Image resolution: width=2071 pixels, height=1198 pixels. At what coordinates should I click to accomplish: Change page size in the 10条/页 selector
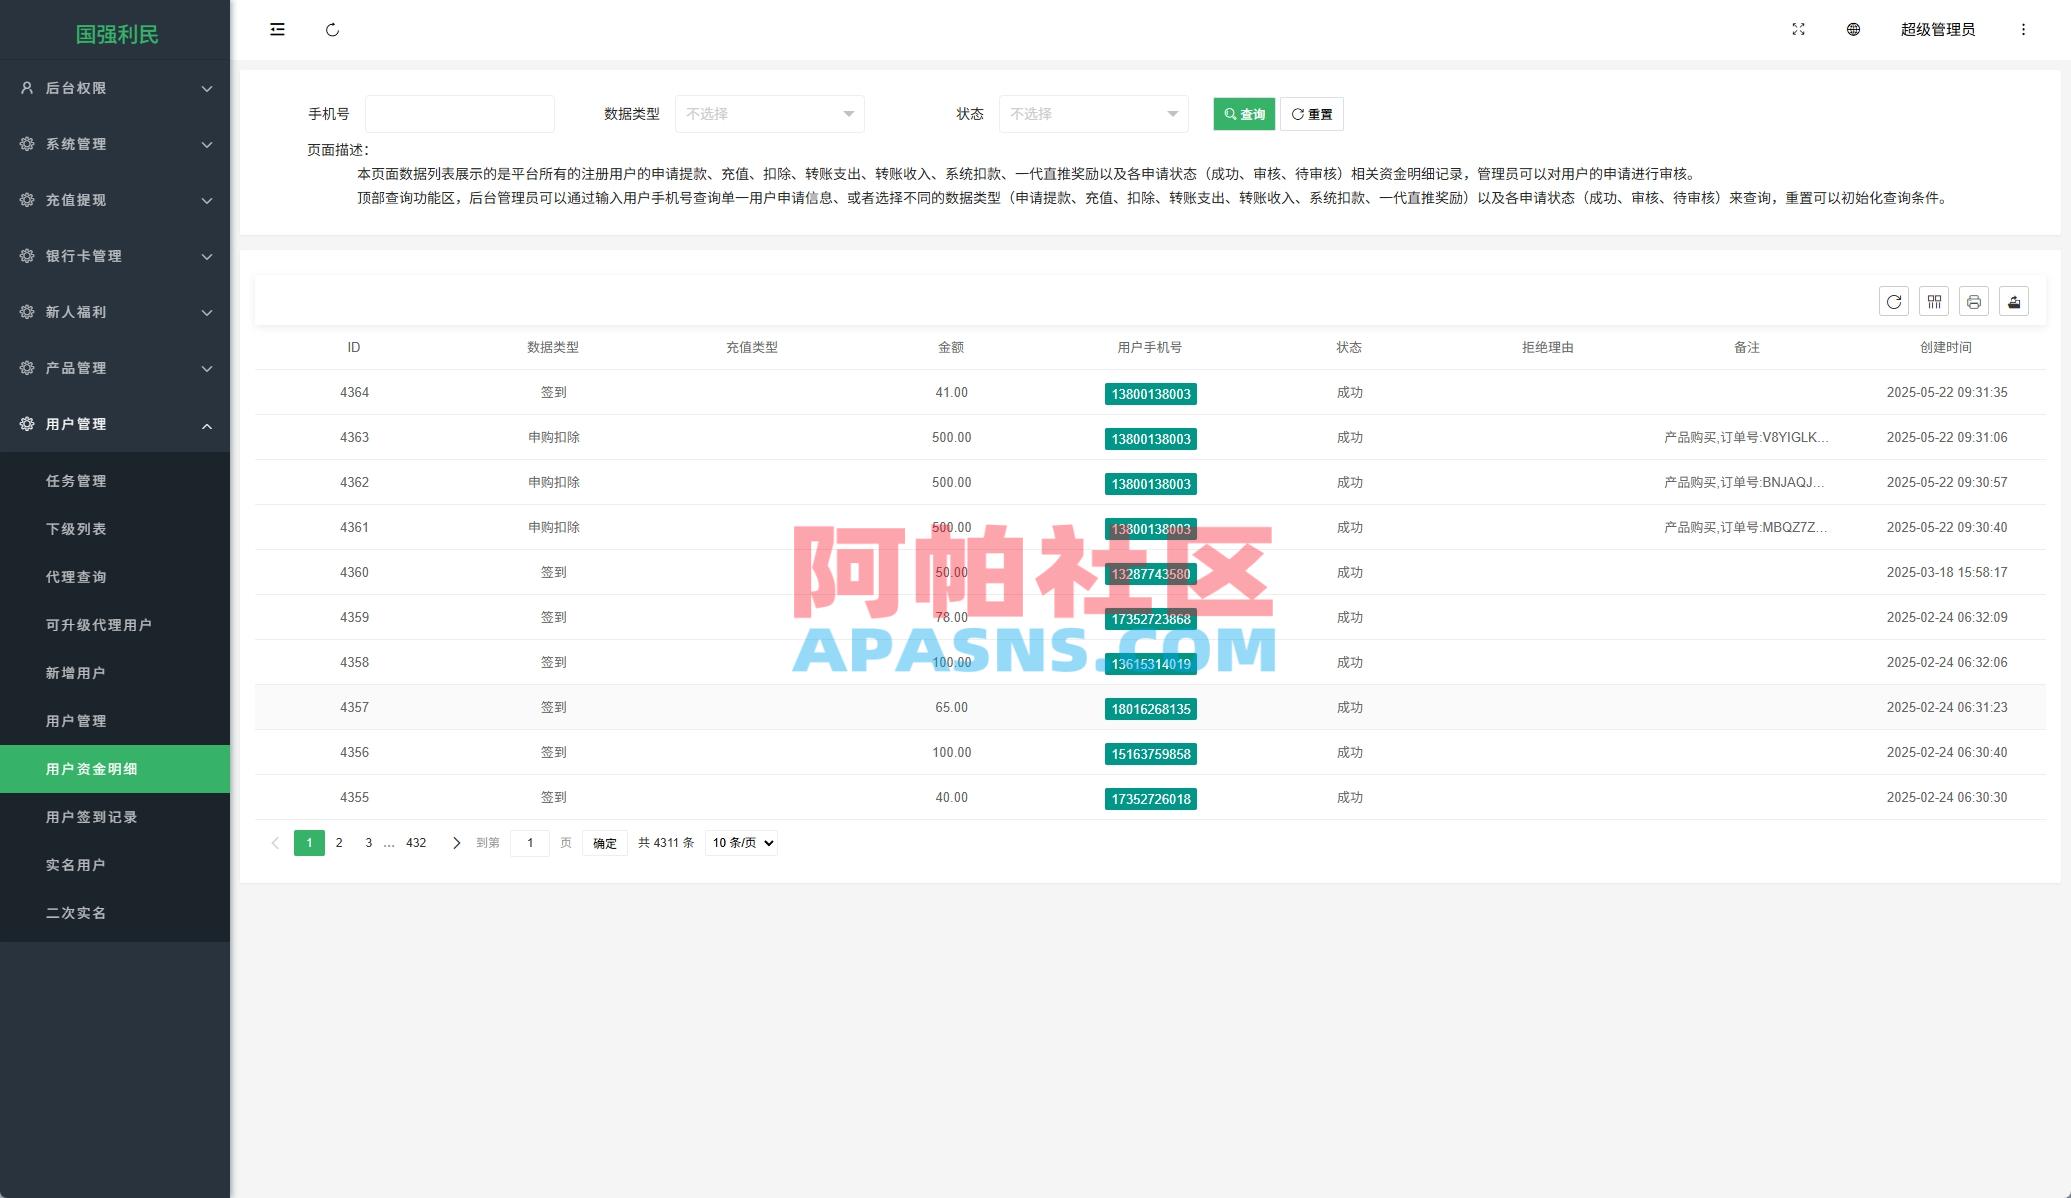740,842
